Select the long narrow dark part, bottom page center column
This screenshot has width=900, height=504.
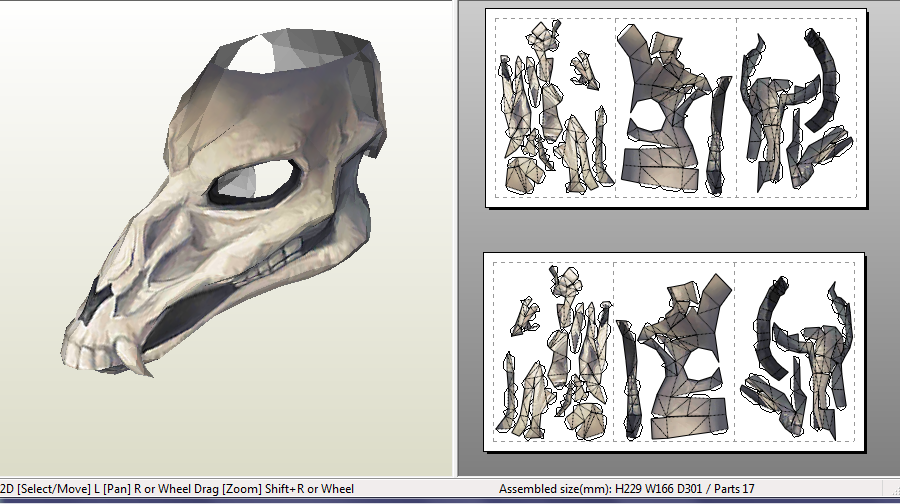click(x=629, y=380)
